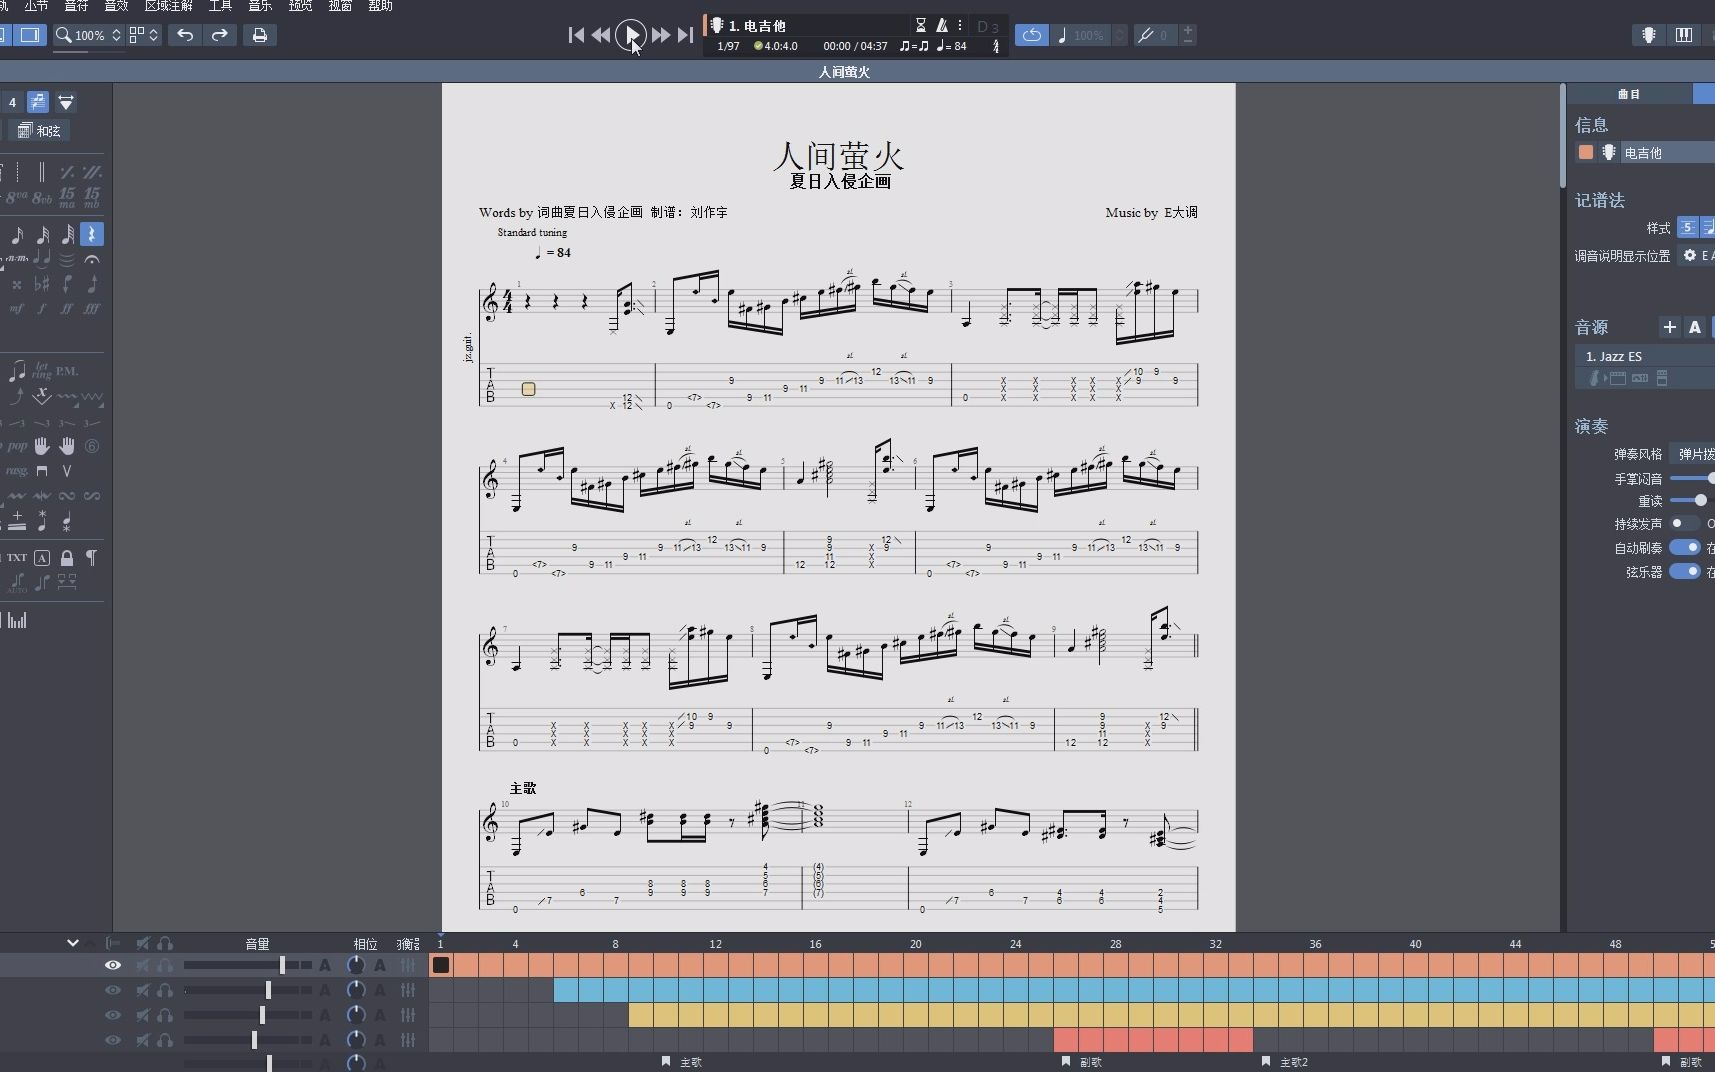Click bar 1 cell in the timeline

pyautogui.click(x=441, y=965)
